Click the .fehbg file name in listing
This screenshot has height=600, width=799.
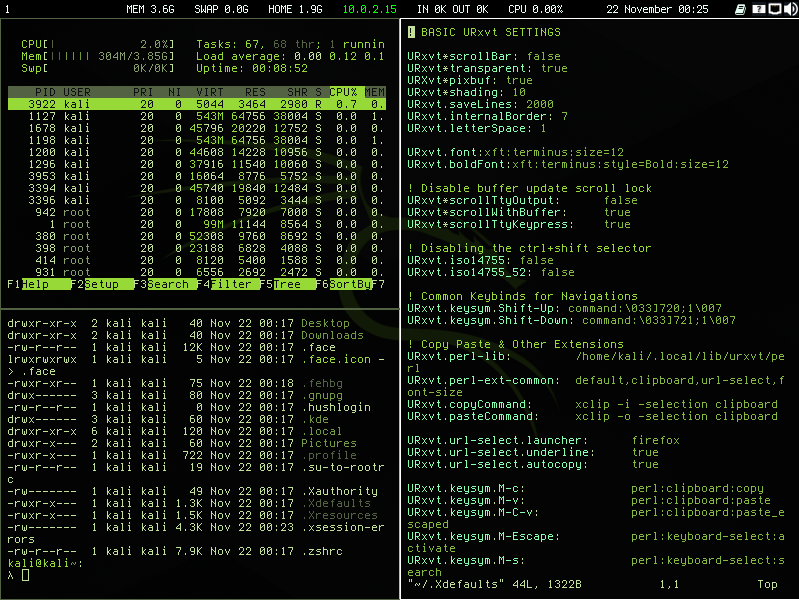(322, 383)
